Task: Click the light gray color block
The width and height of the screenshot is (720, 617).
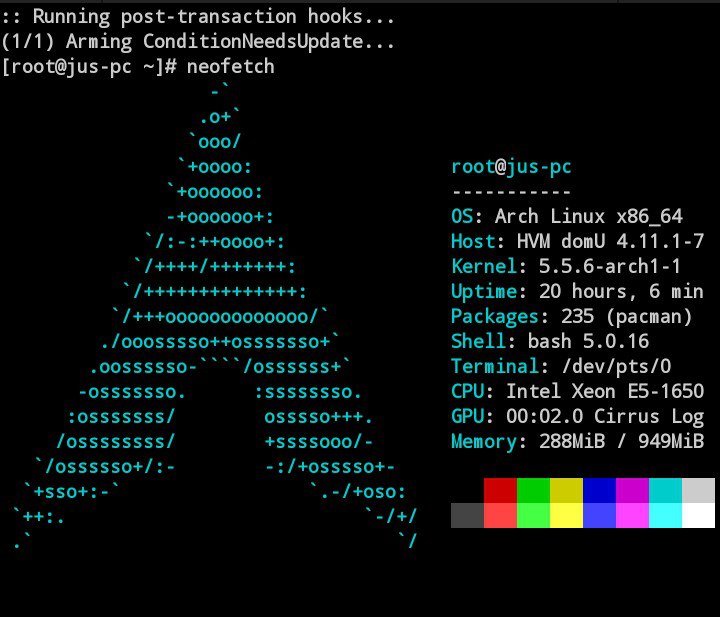Action: [698, 490]
